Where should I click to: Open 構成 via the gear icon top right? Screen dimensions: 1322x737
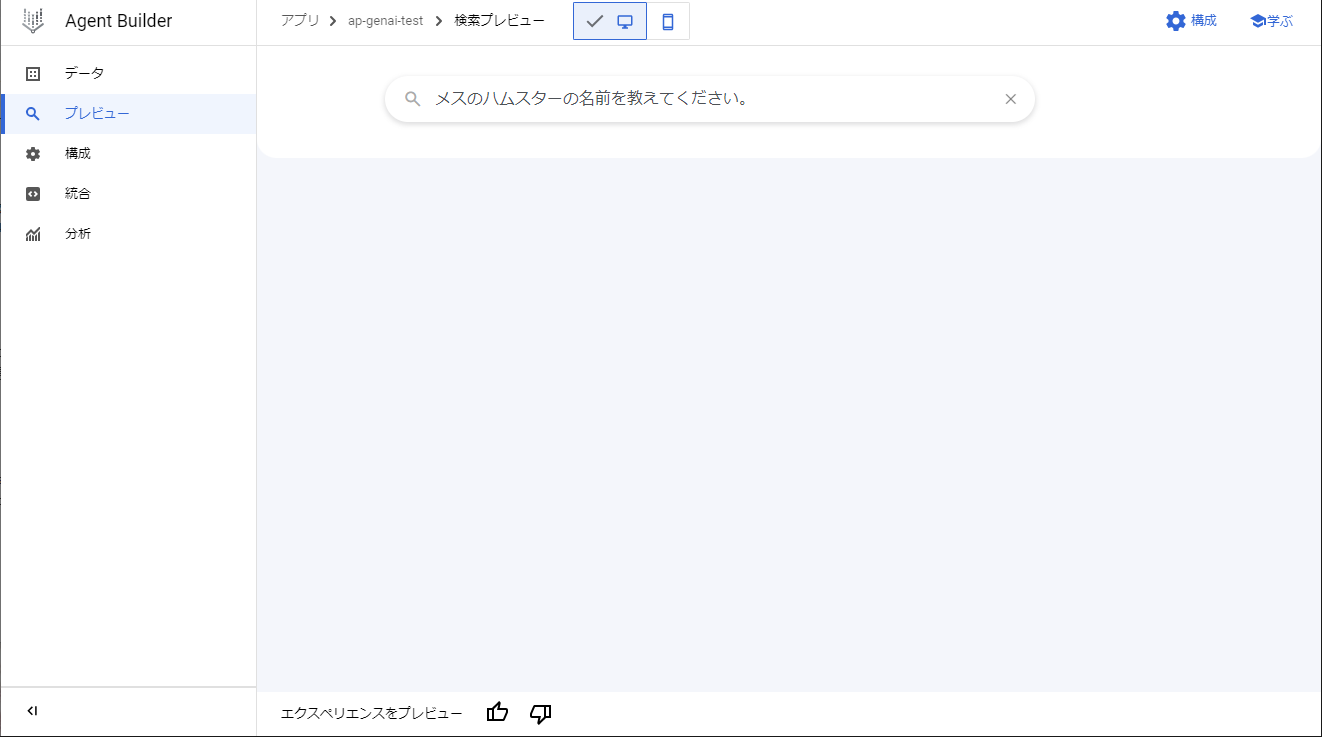pyautogui.click(x=1191, y=20)
